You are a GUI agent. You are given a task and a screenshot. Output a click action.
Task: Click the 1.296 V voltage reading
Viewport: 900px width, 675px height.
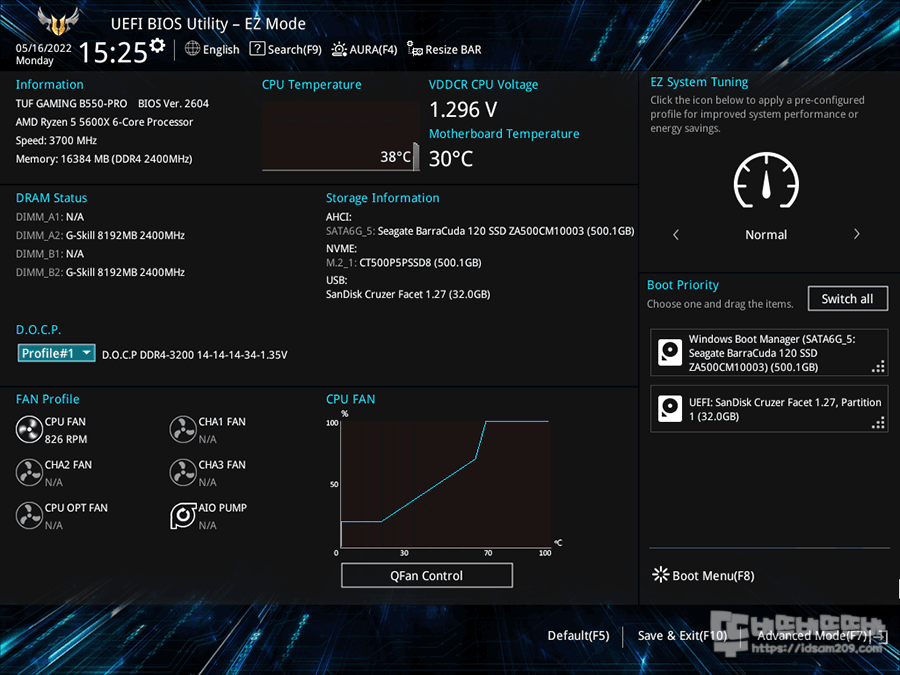tap(463, 109)
